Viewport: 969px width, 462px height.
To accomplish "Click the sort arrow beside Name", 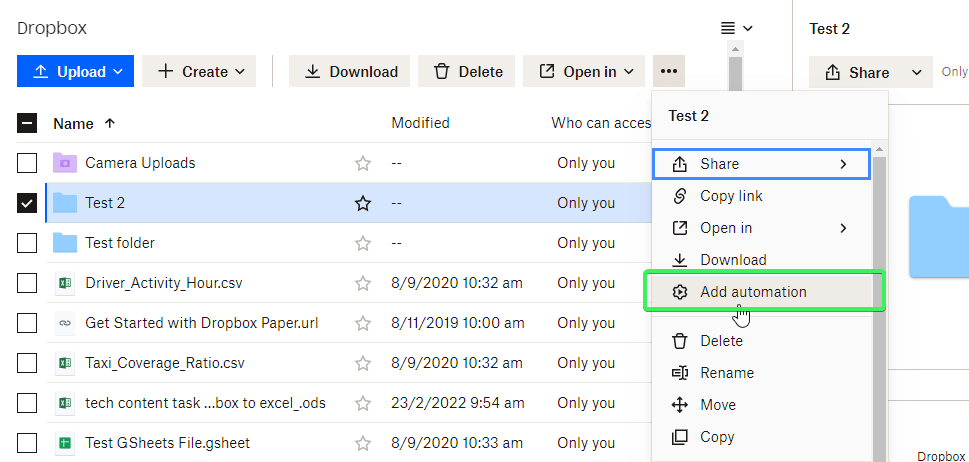I will pos(110,123).
